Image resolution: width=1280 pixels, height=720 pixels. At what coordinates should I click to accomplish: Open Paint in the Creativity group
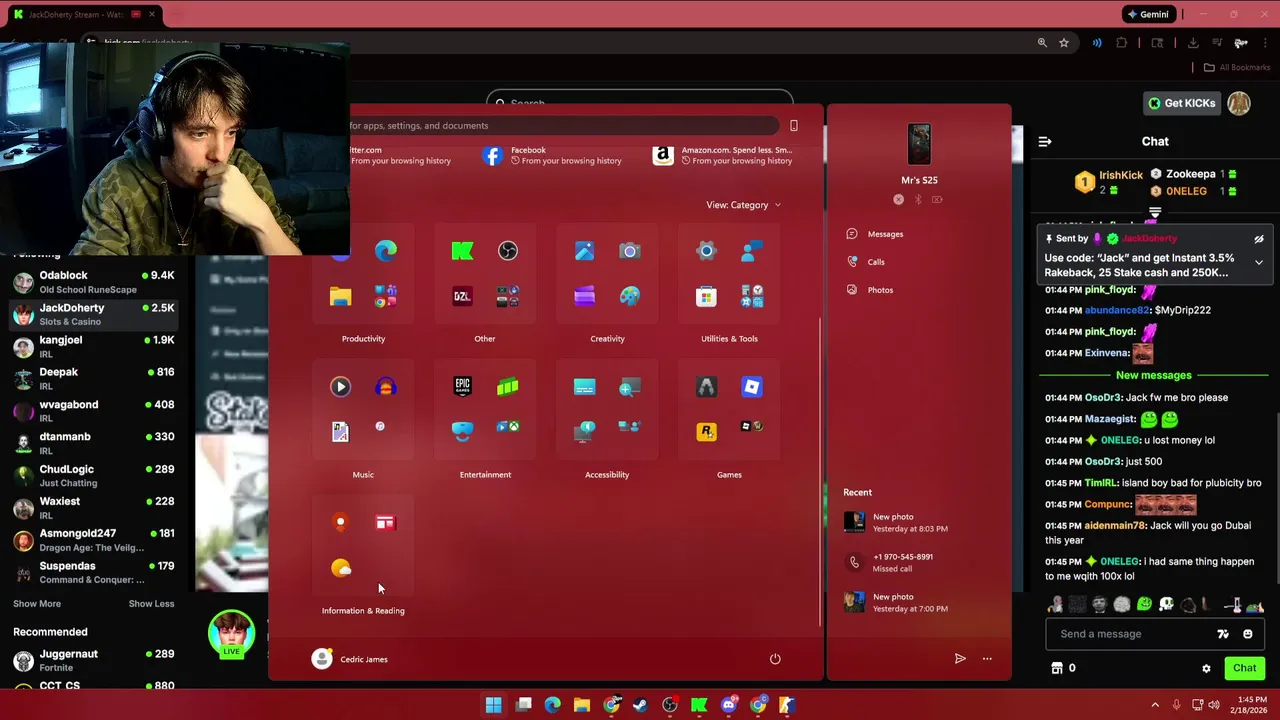[630, 296]
